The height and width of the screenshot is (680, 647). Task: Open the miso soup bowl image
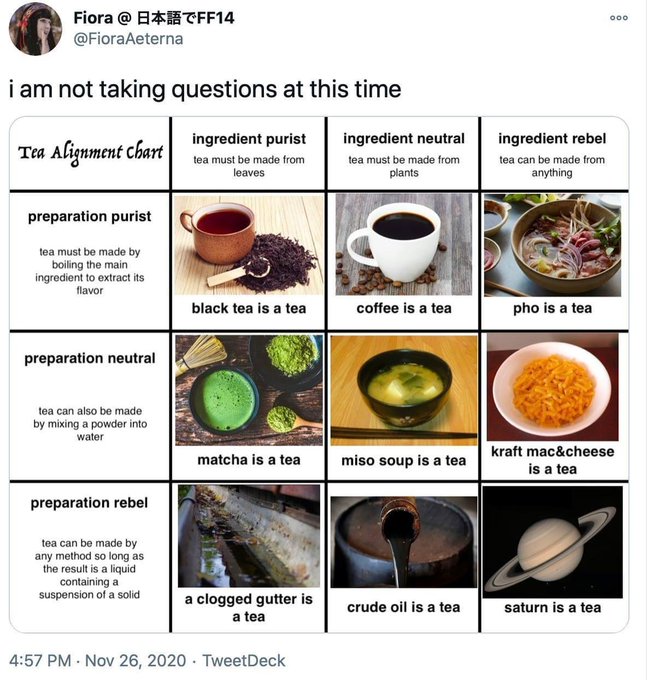point(404,390)
